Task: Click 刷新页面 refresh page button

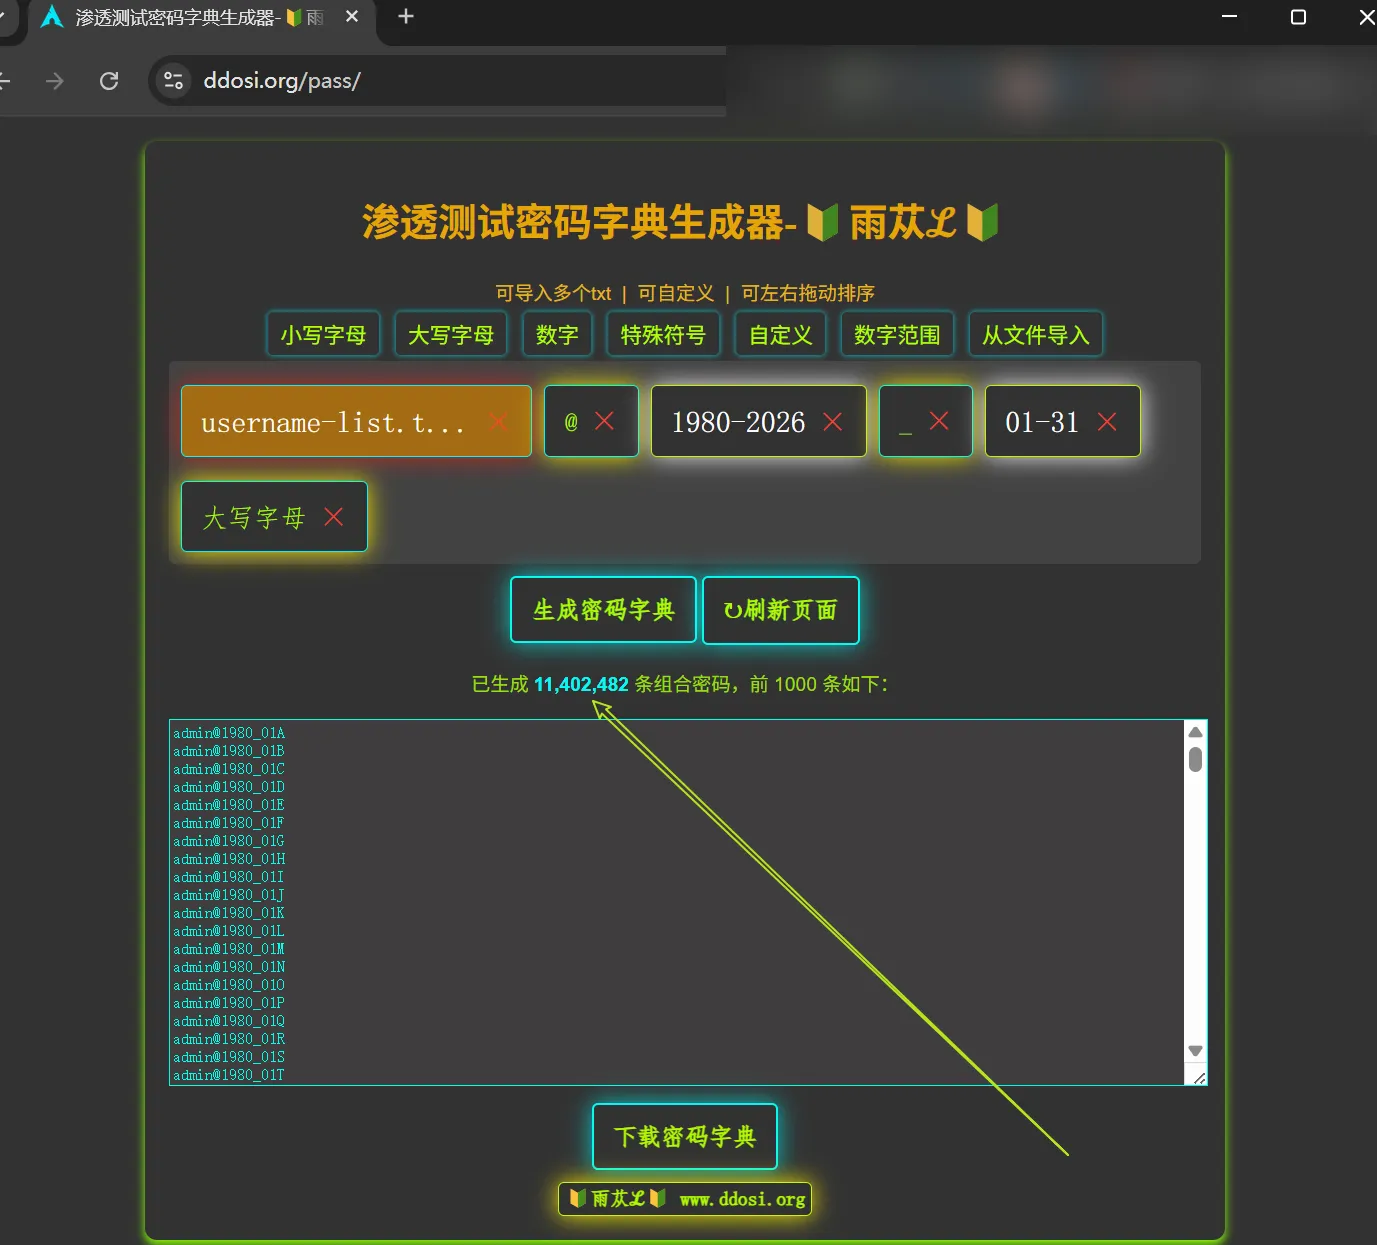Action: (780, 610)
